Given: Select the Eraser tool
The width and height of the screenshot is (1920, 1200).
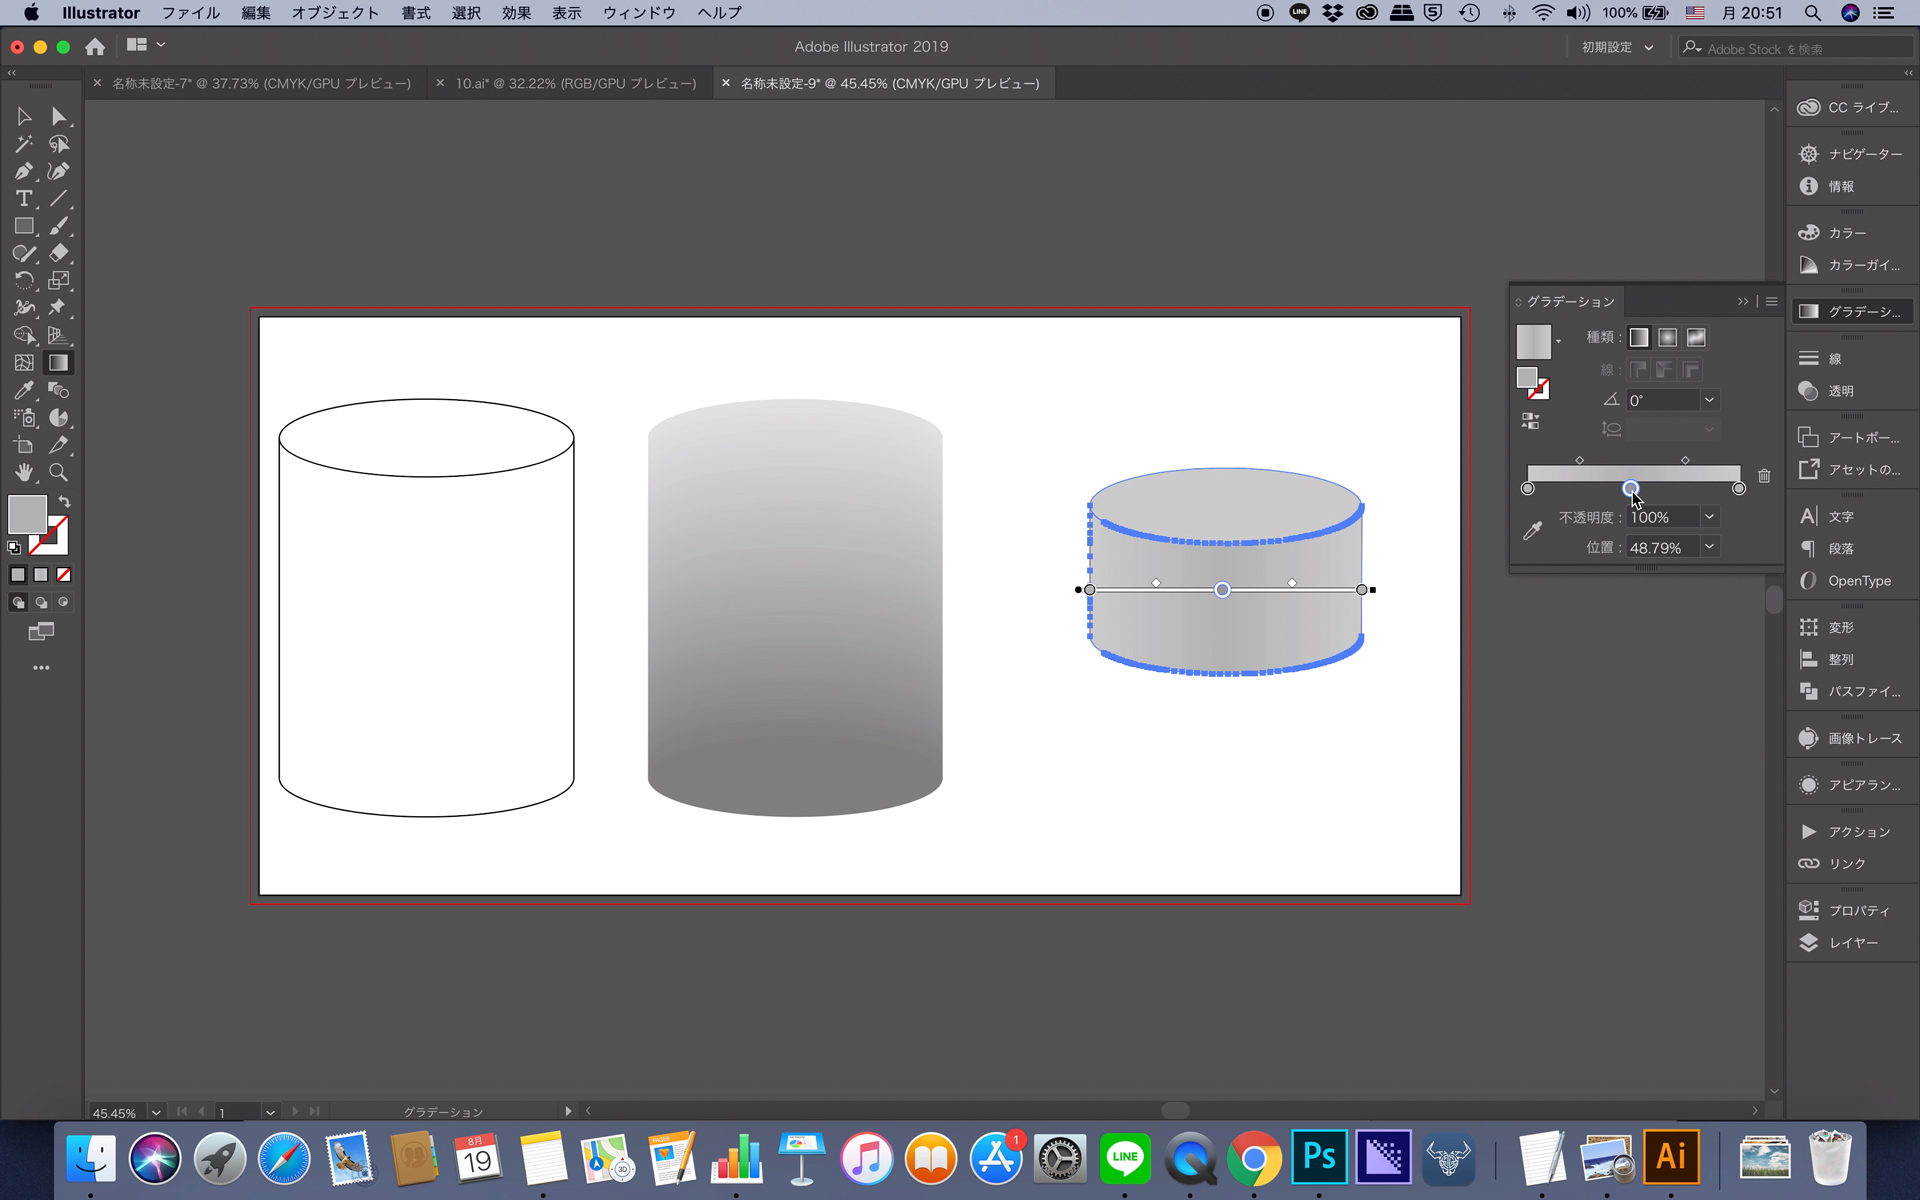Looking at the screenshot, I should pyautogui.click(x=59, y=253).
